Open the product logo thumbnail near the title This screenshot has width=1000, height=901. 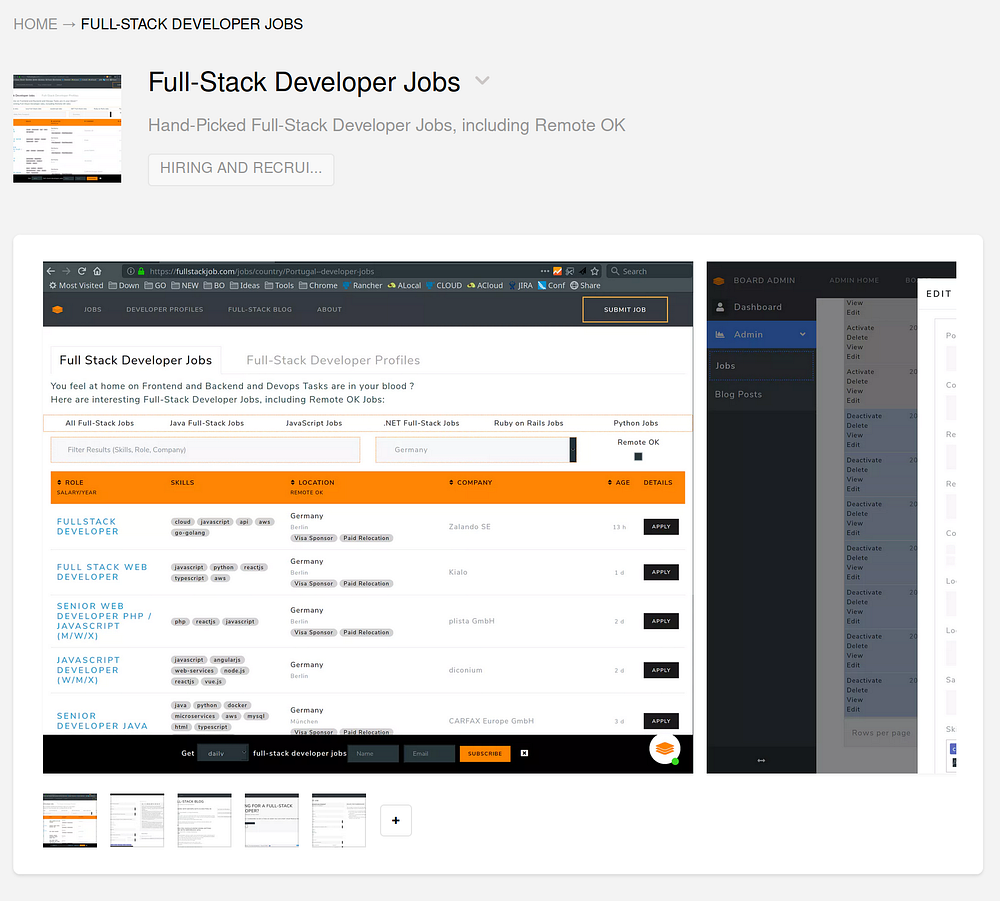coord(67,129)
